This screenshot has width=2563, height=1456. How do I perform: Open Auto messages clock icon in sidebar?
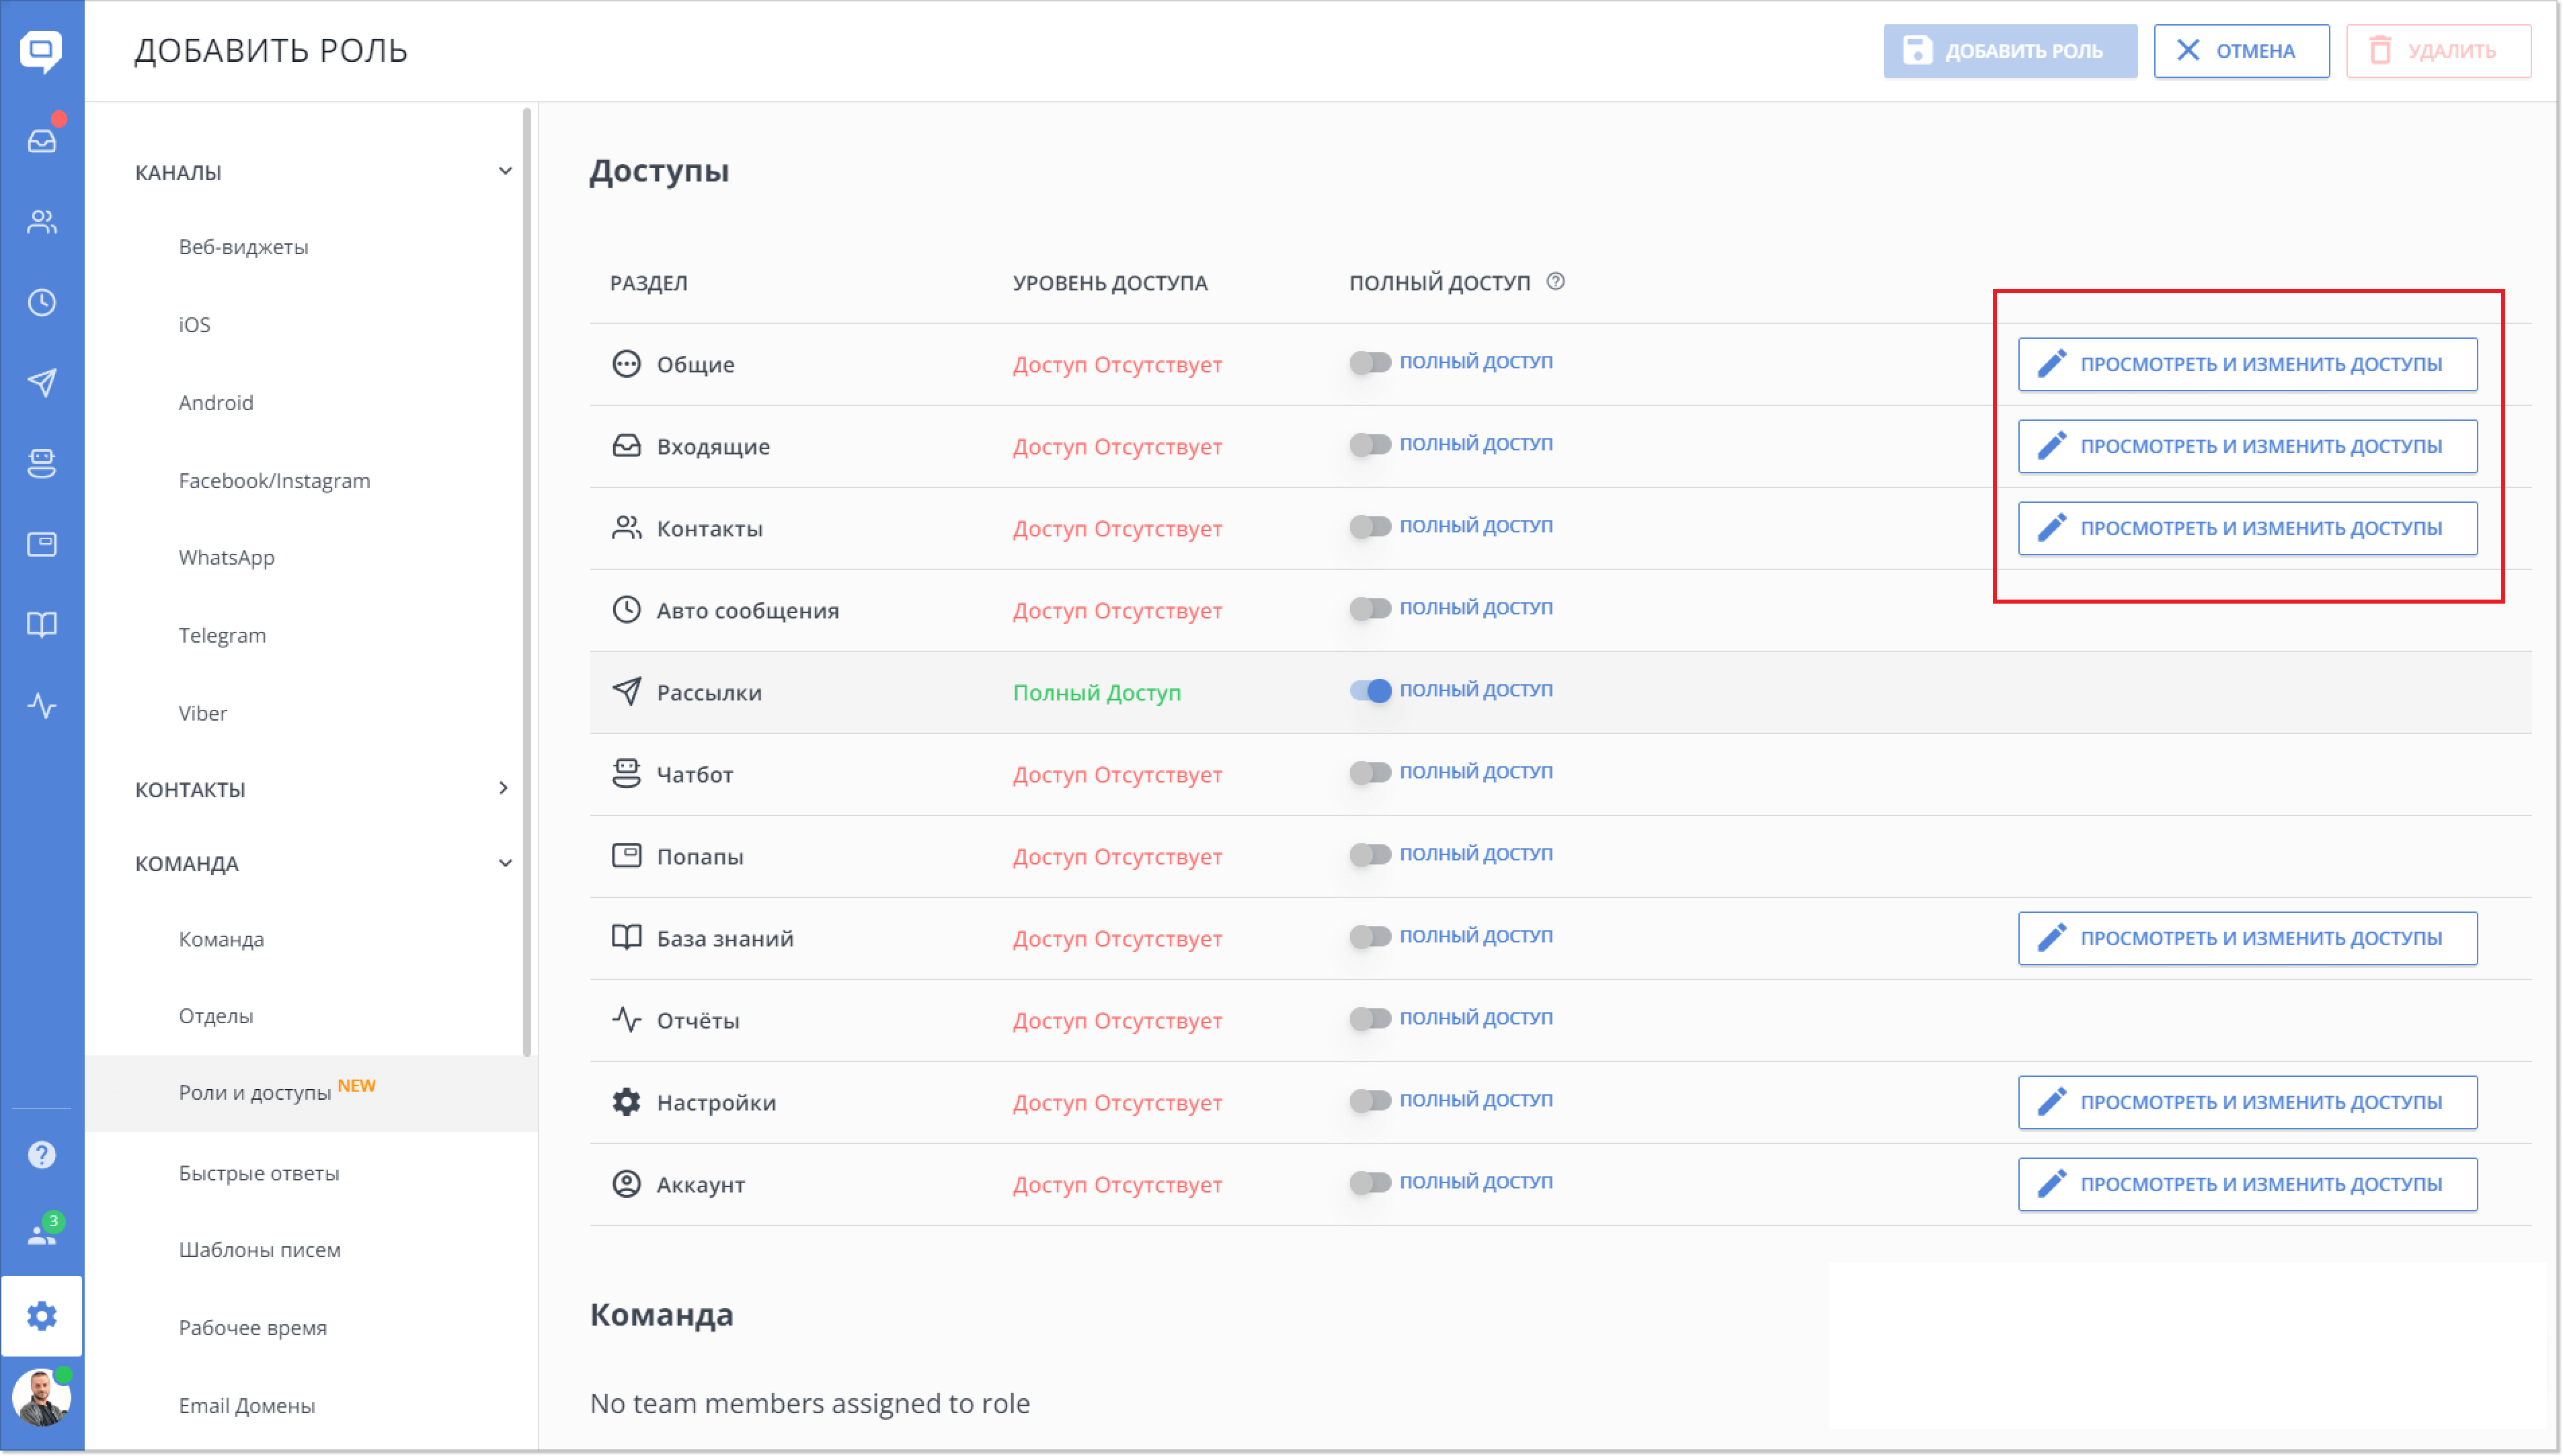[42, 302]
